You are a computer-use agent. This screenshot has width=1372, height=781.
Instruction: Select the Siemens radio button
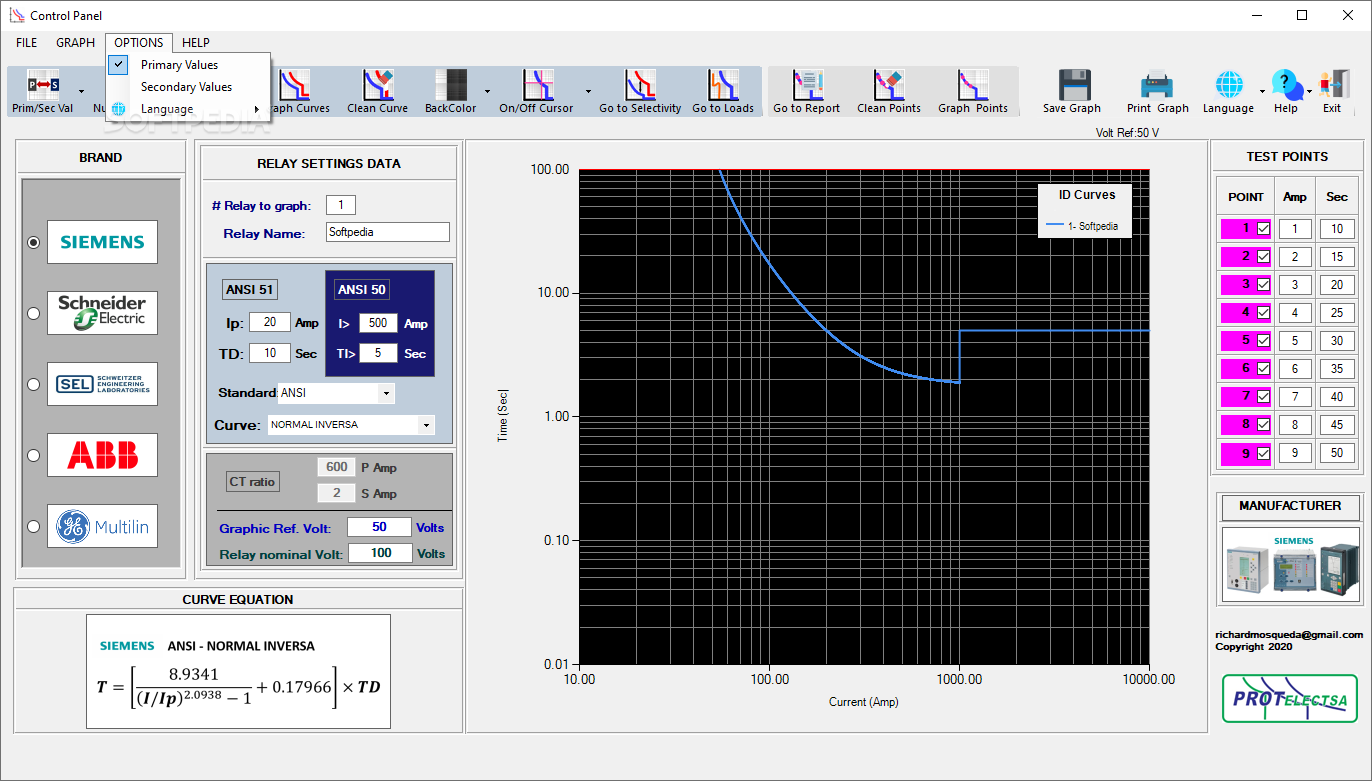coord(33,242)
